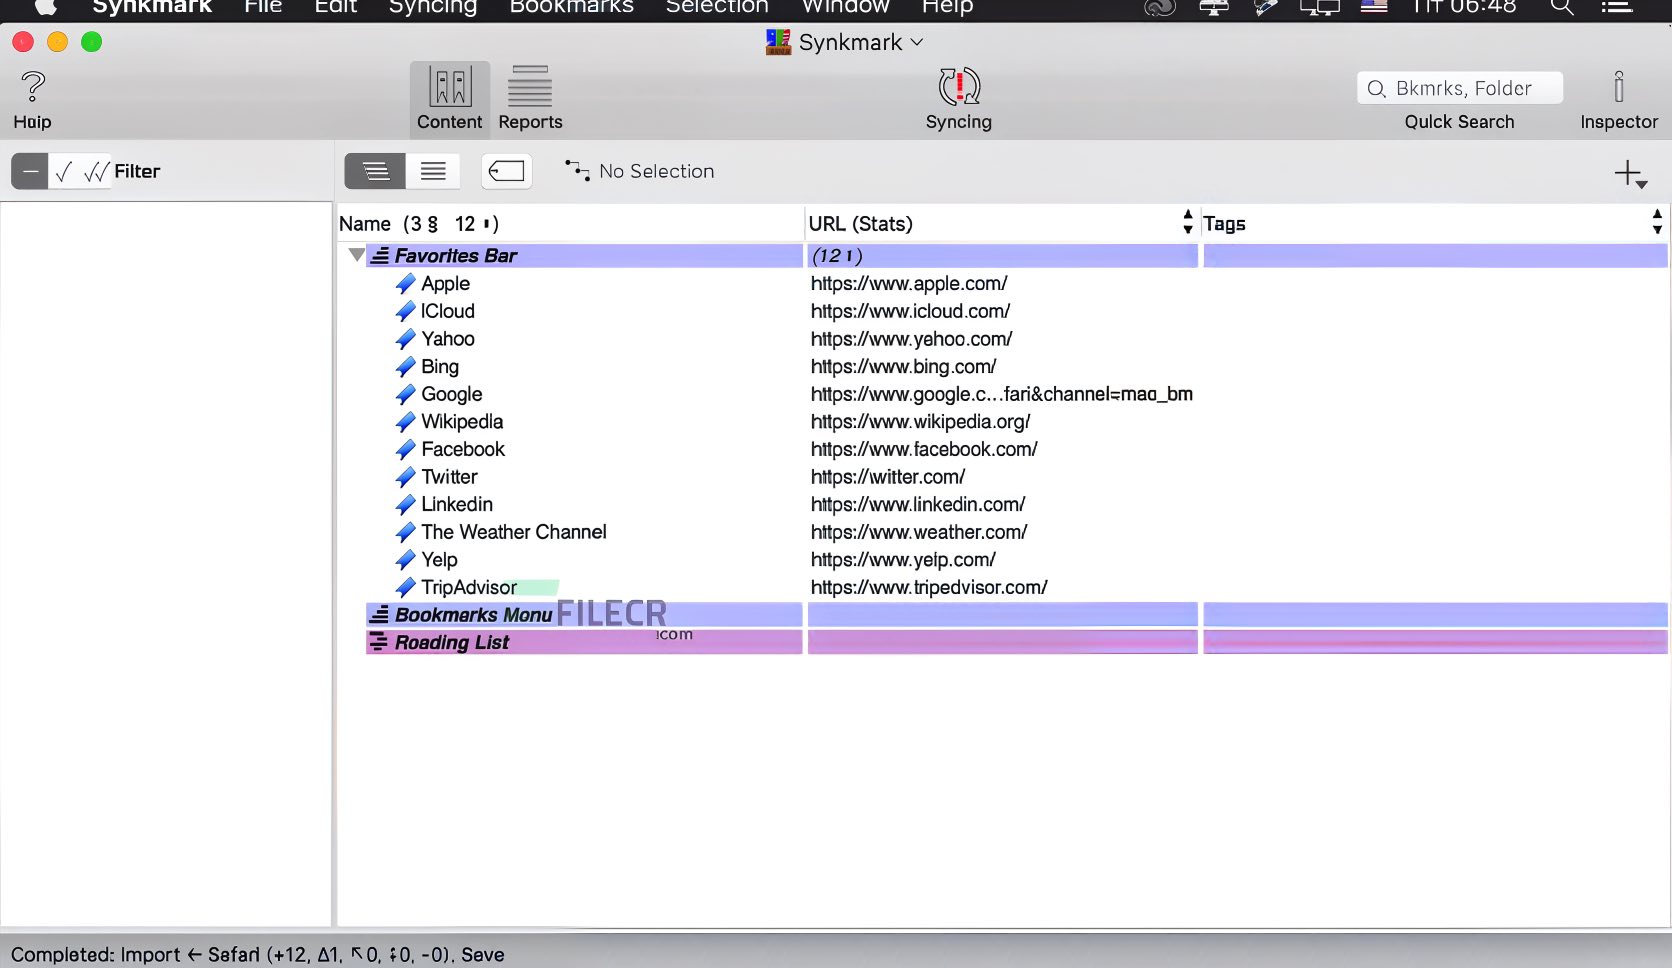Open the Syncing menu in the menu bar

[432, 8]
